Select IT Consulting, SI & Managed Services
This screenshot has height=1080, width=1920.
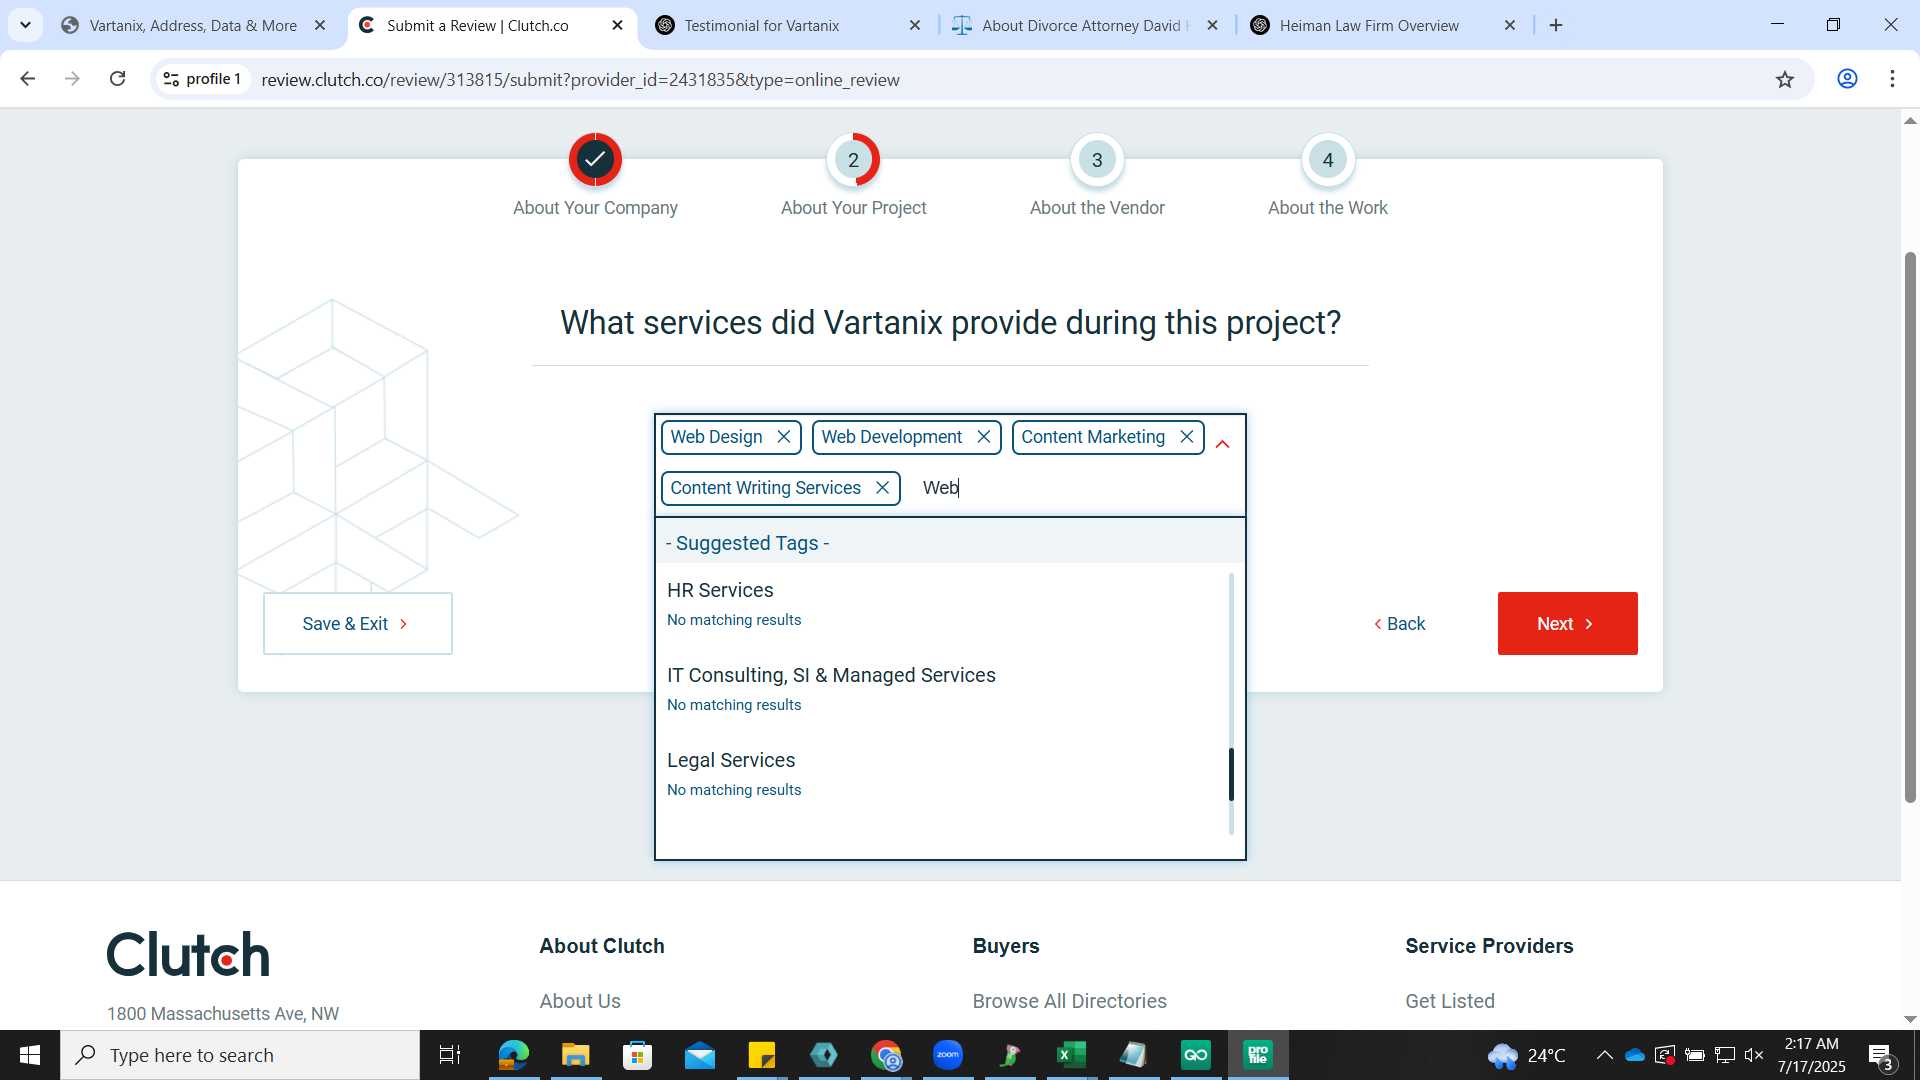[831, 675]
